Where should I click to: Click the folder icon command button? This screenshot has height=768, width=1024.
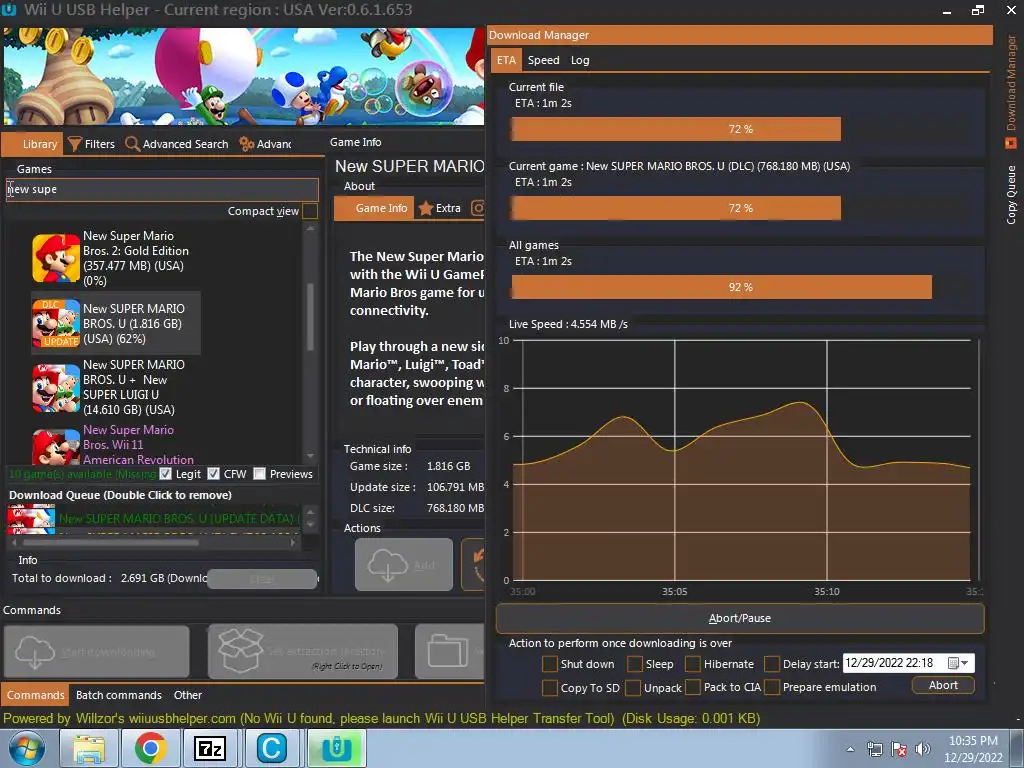[447, 651]
